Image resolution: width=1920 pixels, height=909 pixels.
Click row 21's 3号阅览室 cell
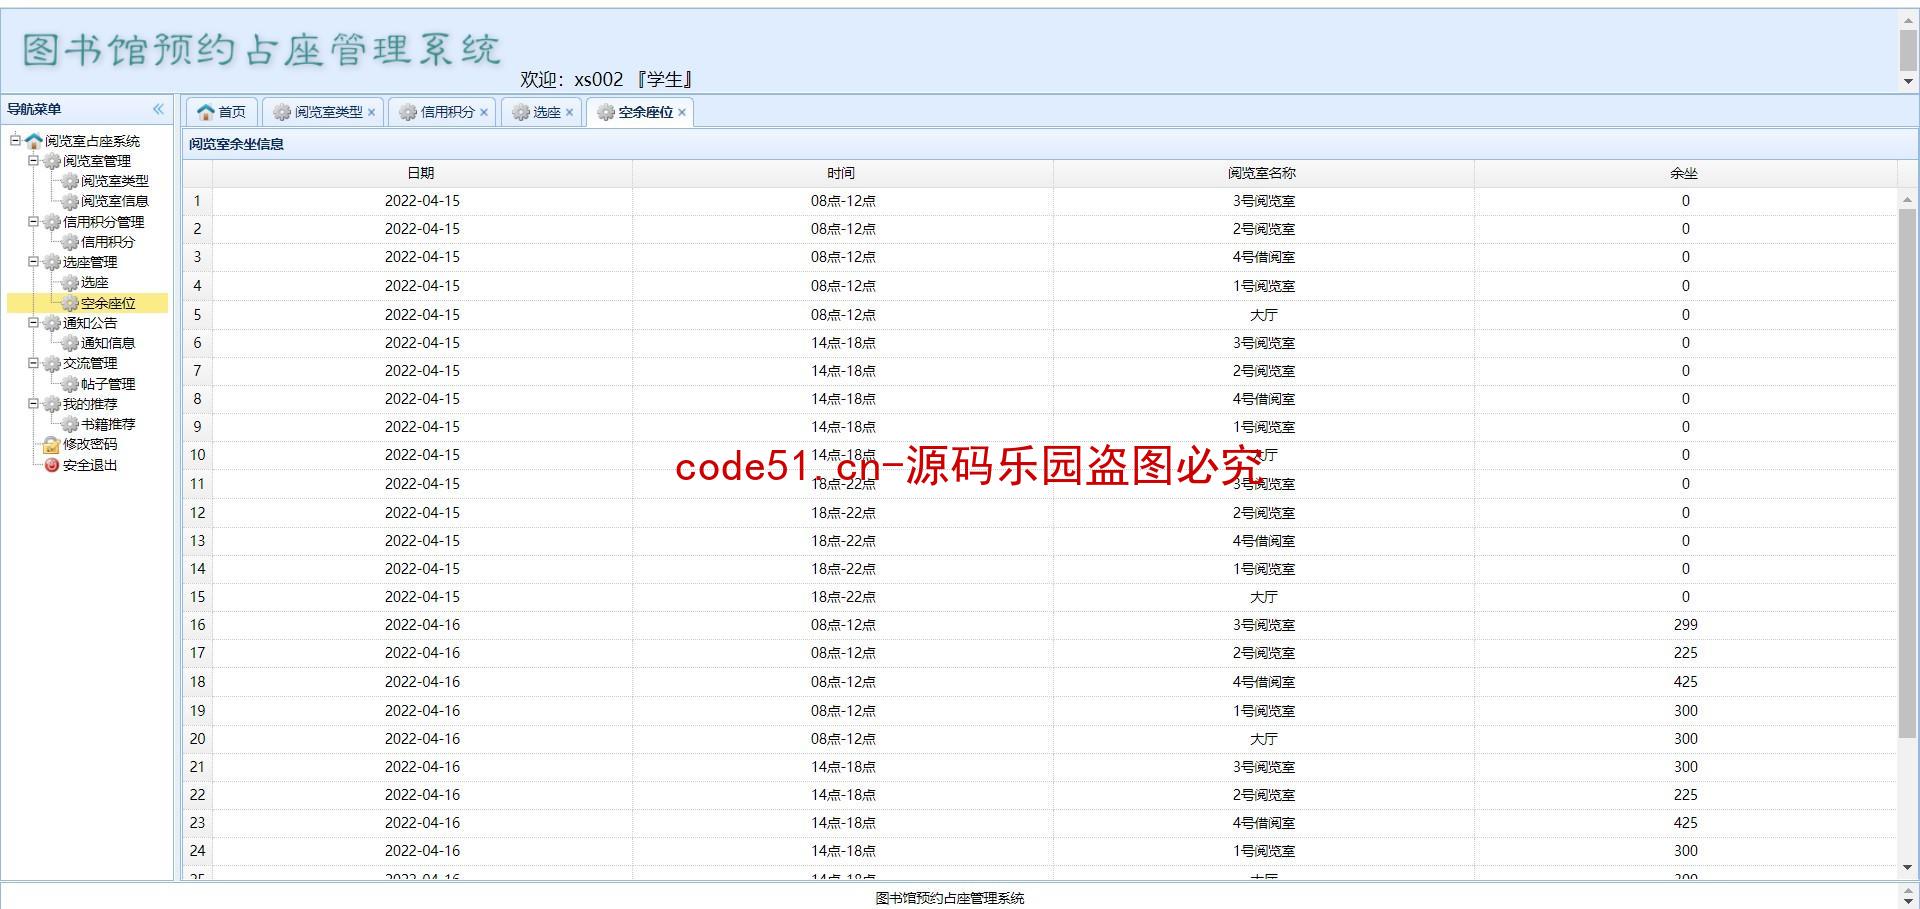1263,767
